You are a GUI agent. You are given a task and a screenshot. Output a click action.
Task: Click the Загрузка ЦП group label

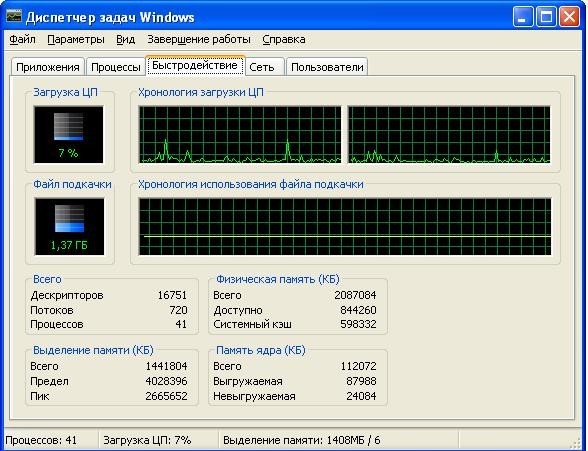click(x=65, y=92)
